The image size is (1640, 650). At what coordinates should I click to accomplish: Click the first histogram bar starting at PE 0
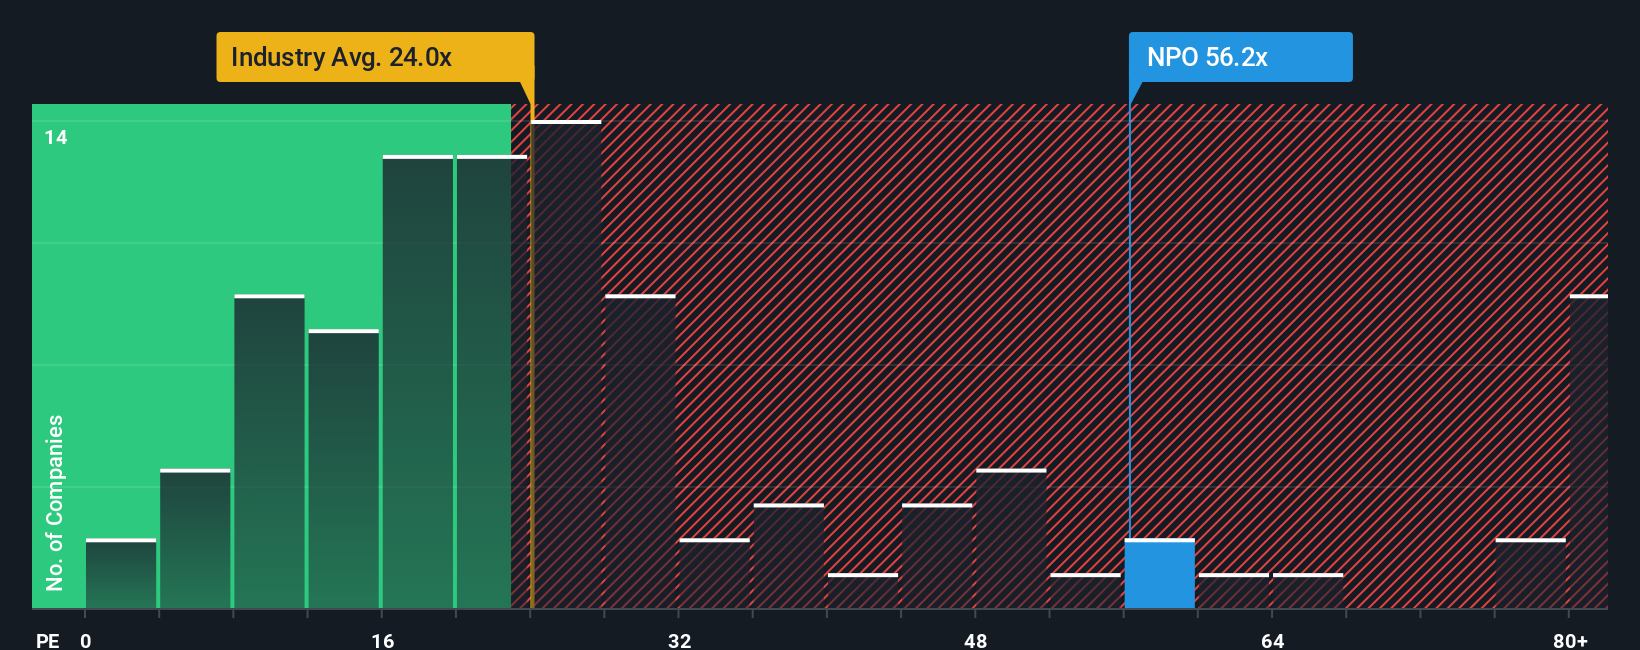(x=121, y=574)
